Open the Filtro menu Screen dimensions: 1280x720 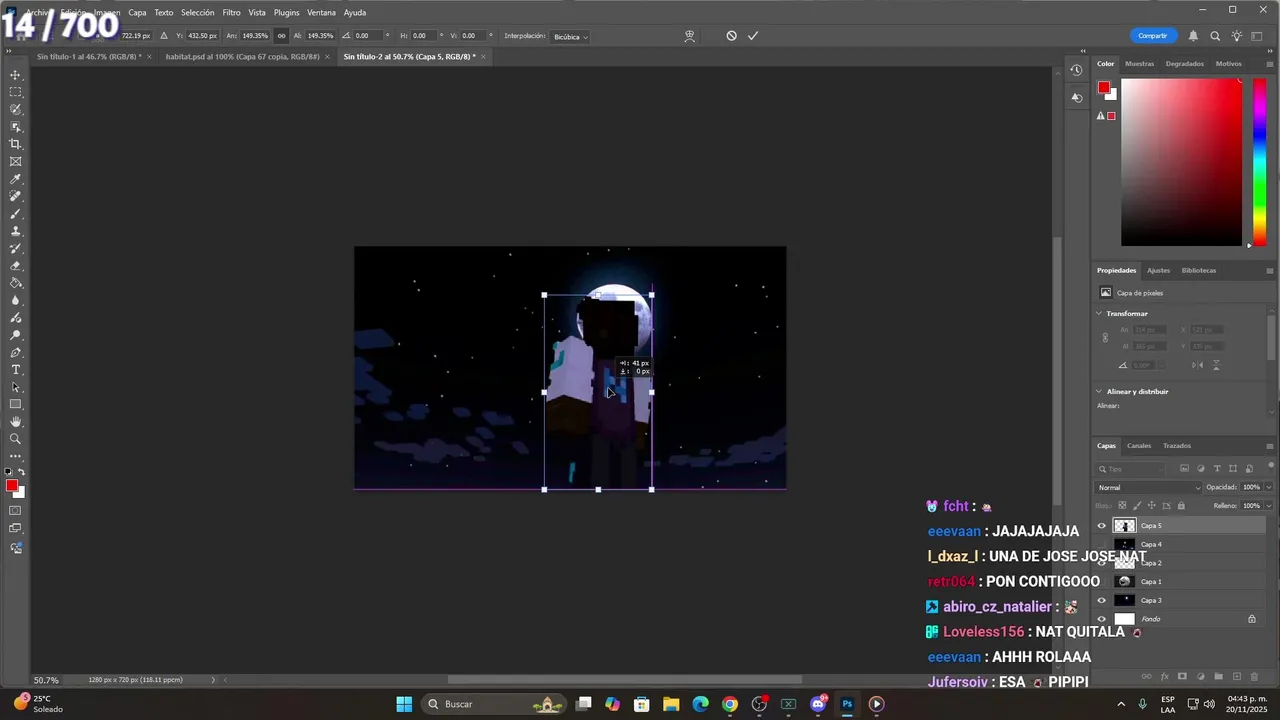pos(231,12)
